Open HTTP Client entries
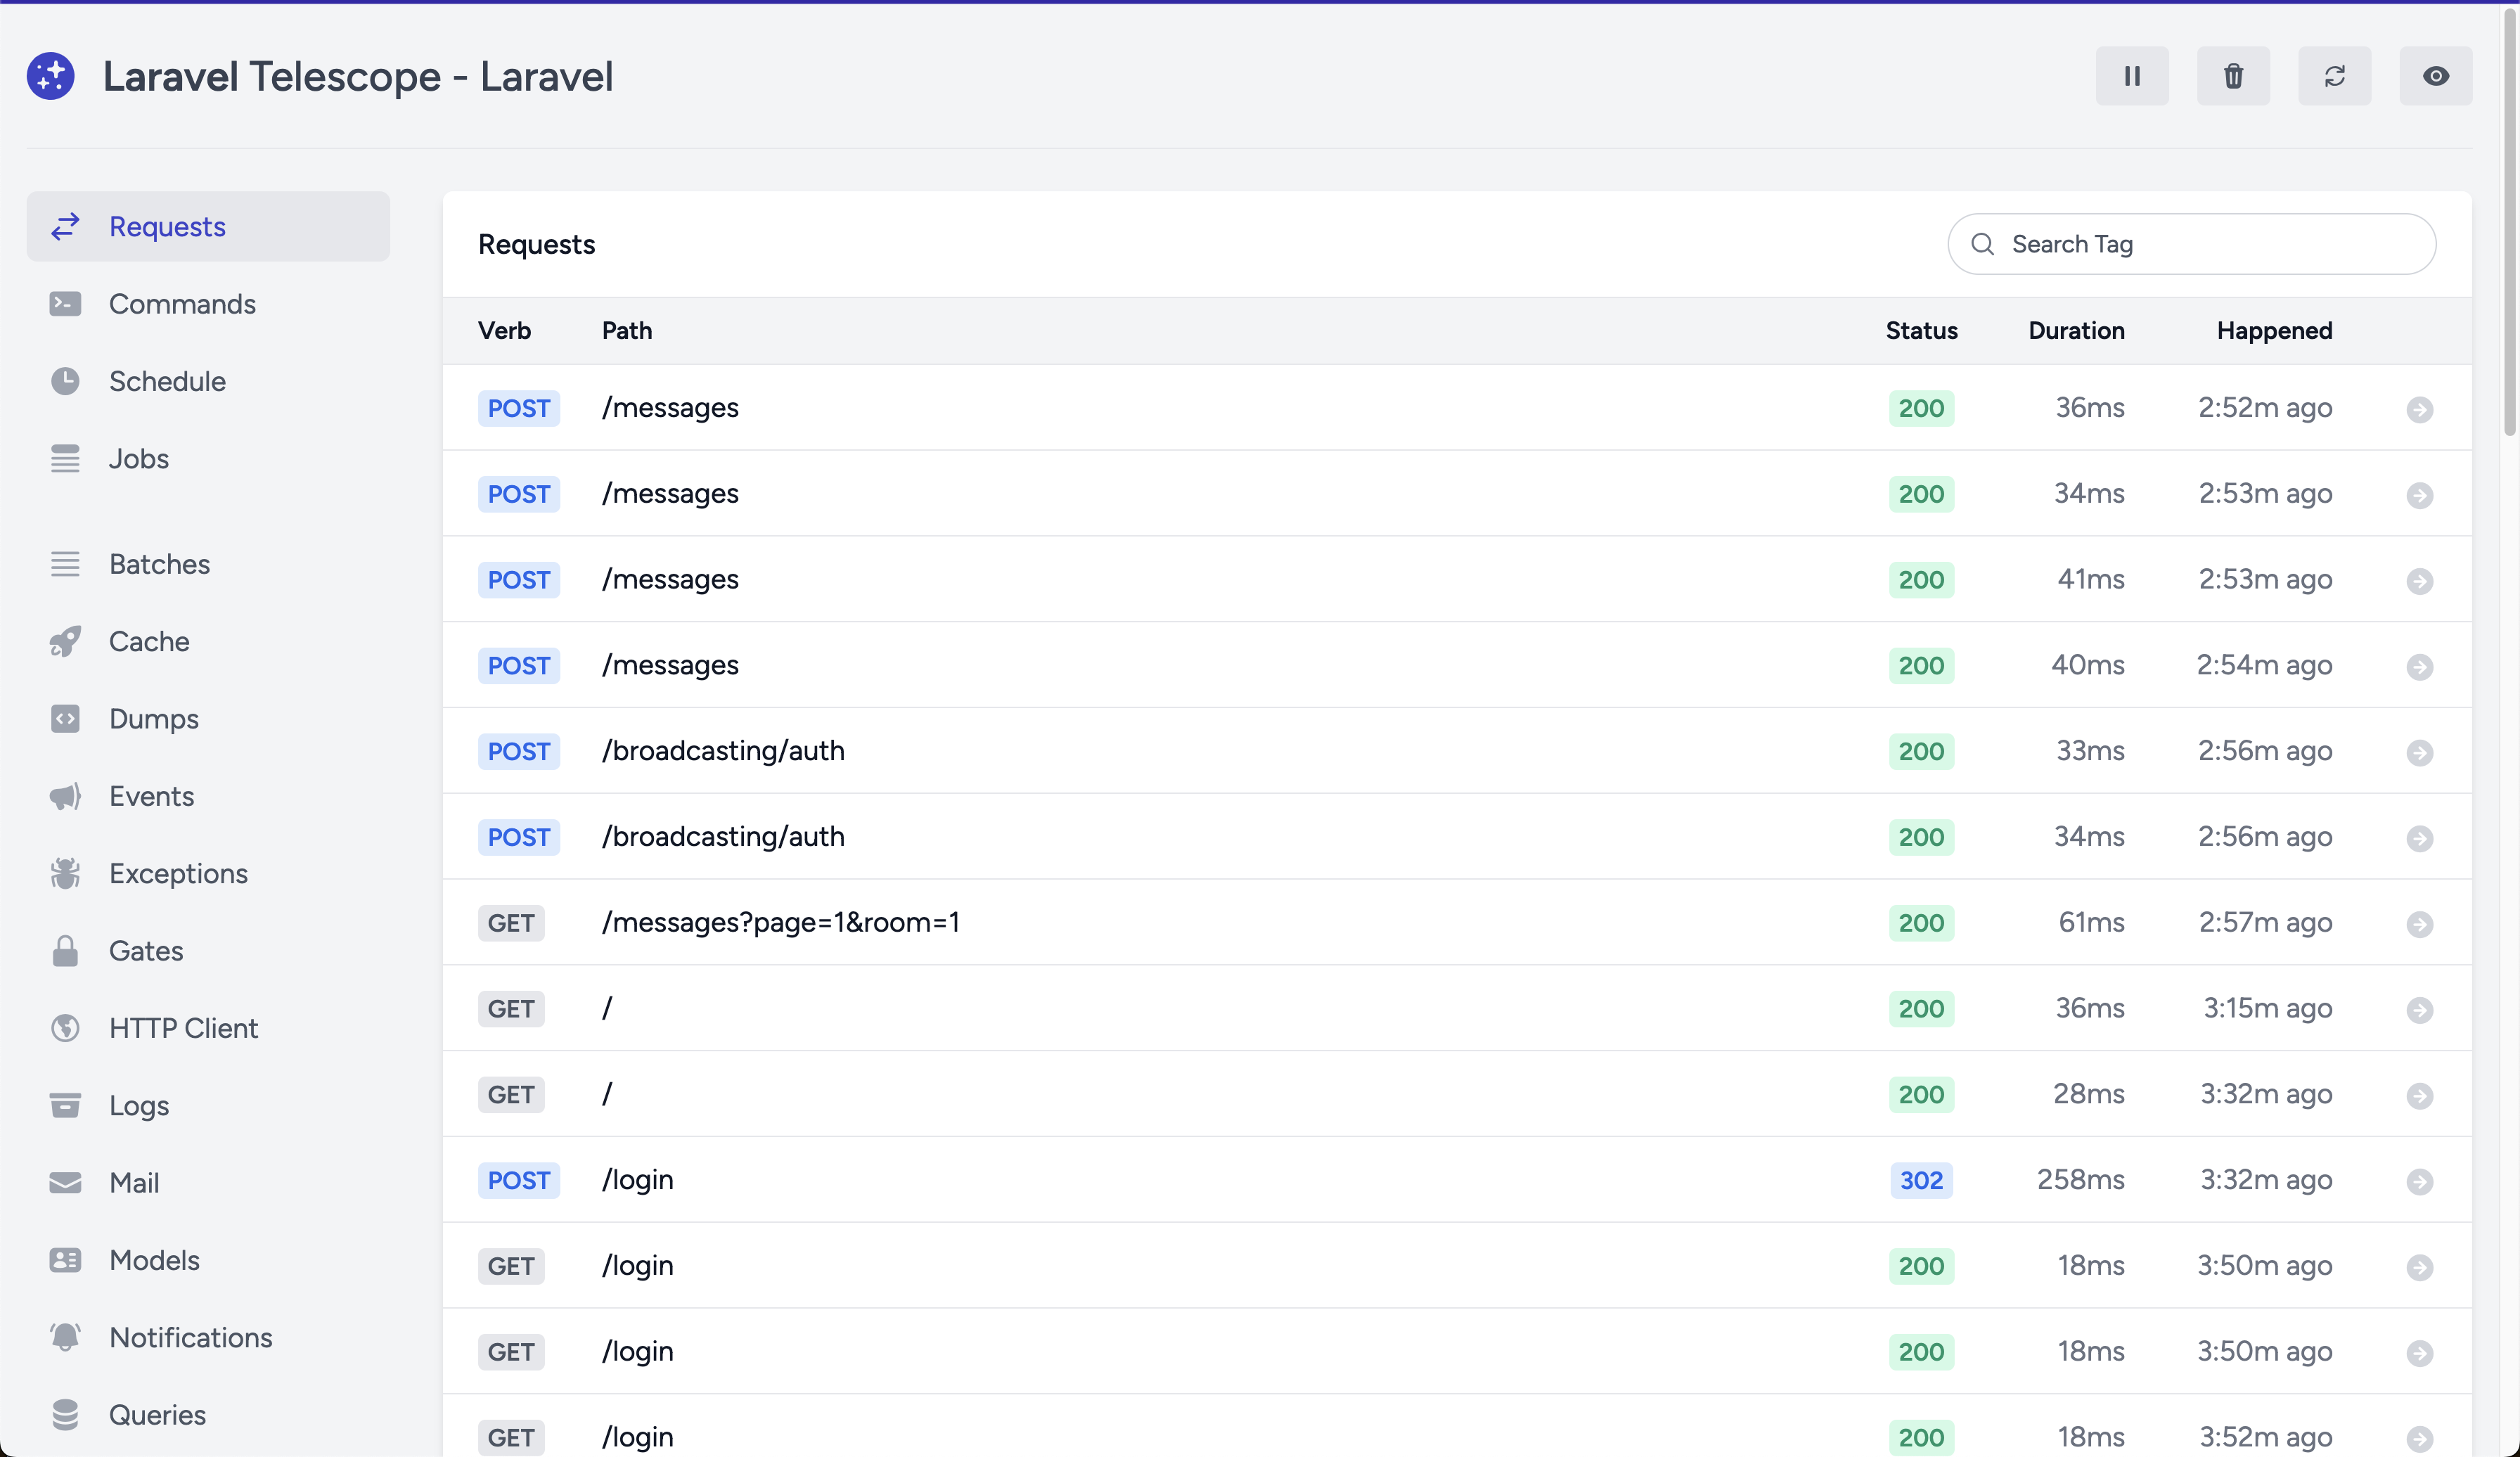Image resolution: width=2520 pixels, height=1457 pixels. (x=184, y=1028)
